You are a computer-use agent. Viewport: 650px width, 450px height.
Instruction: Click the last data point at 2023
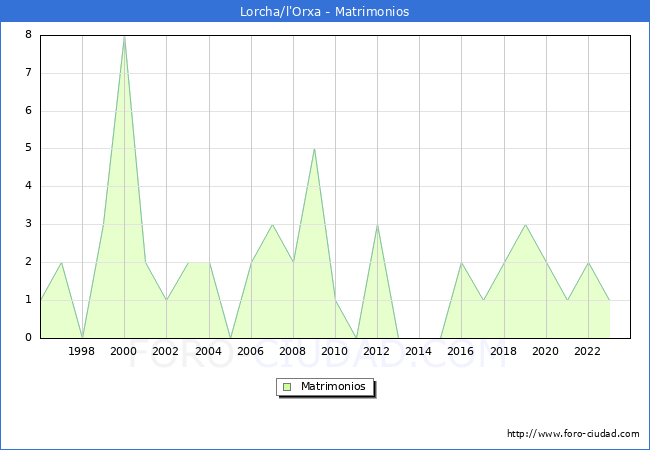(x=609, y=300)
